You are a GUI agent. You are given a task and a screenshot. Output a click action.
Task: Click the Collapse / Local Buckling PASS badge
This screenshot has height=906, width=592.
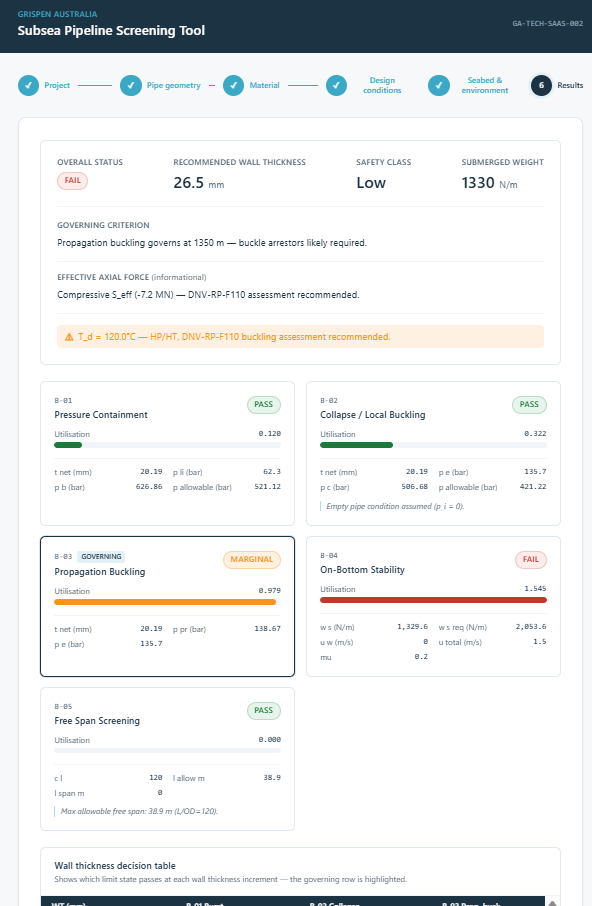[529, 404]
